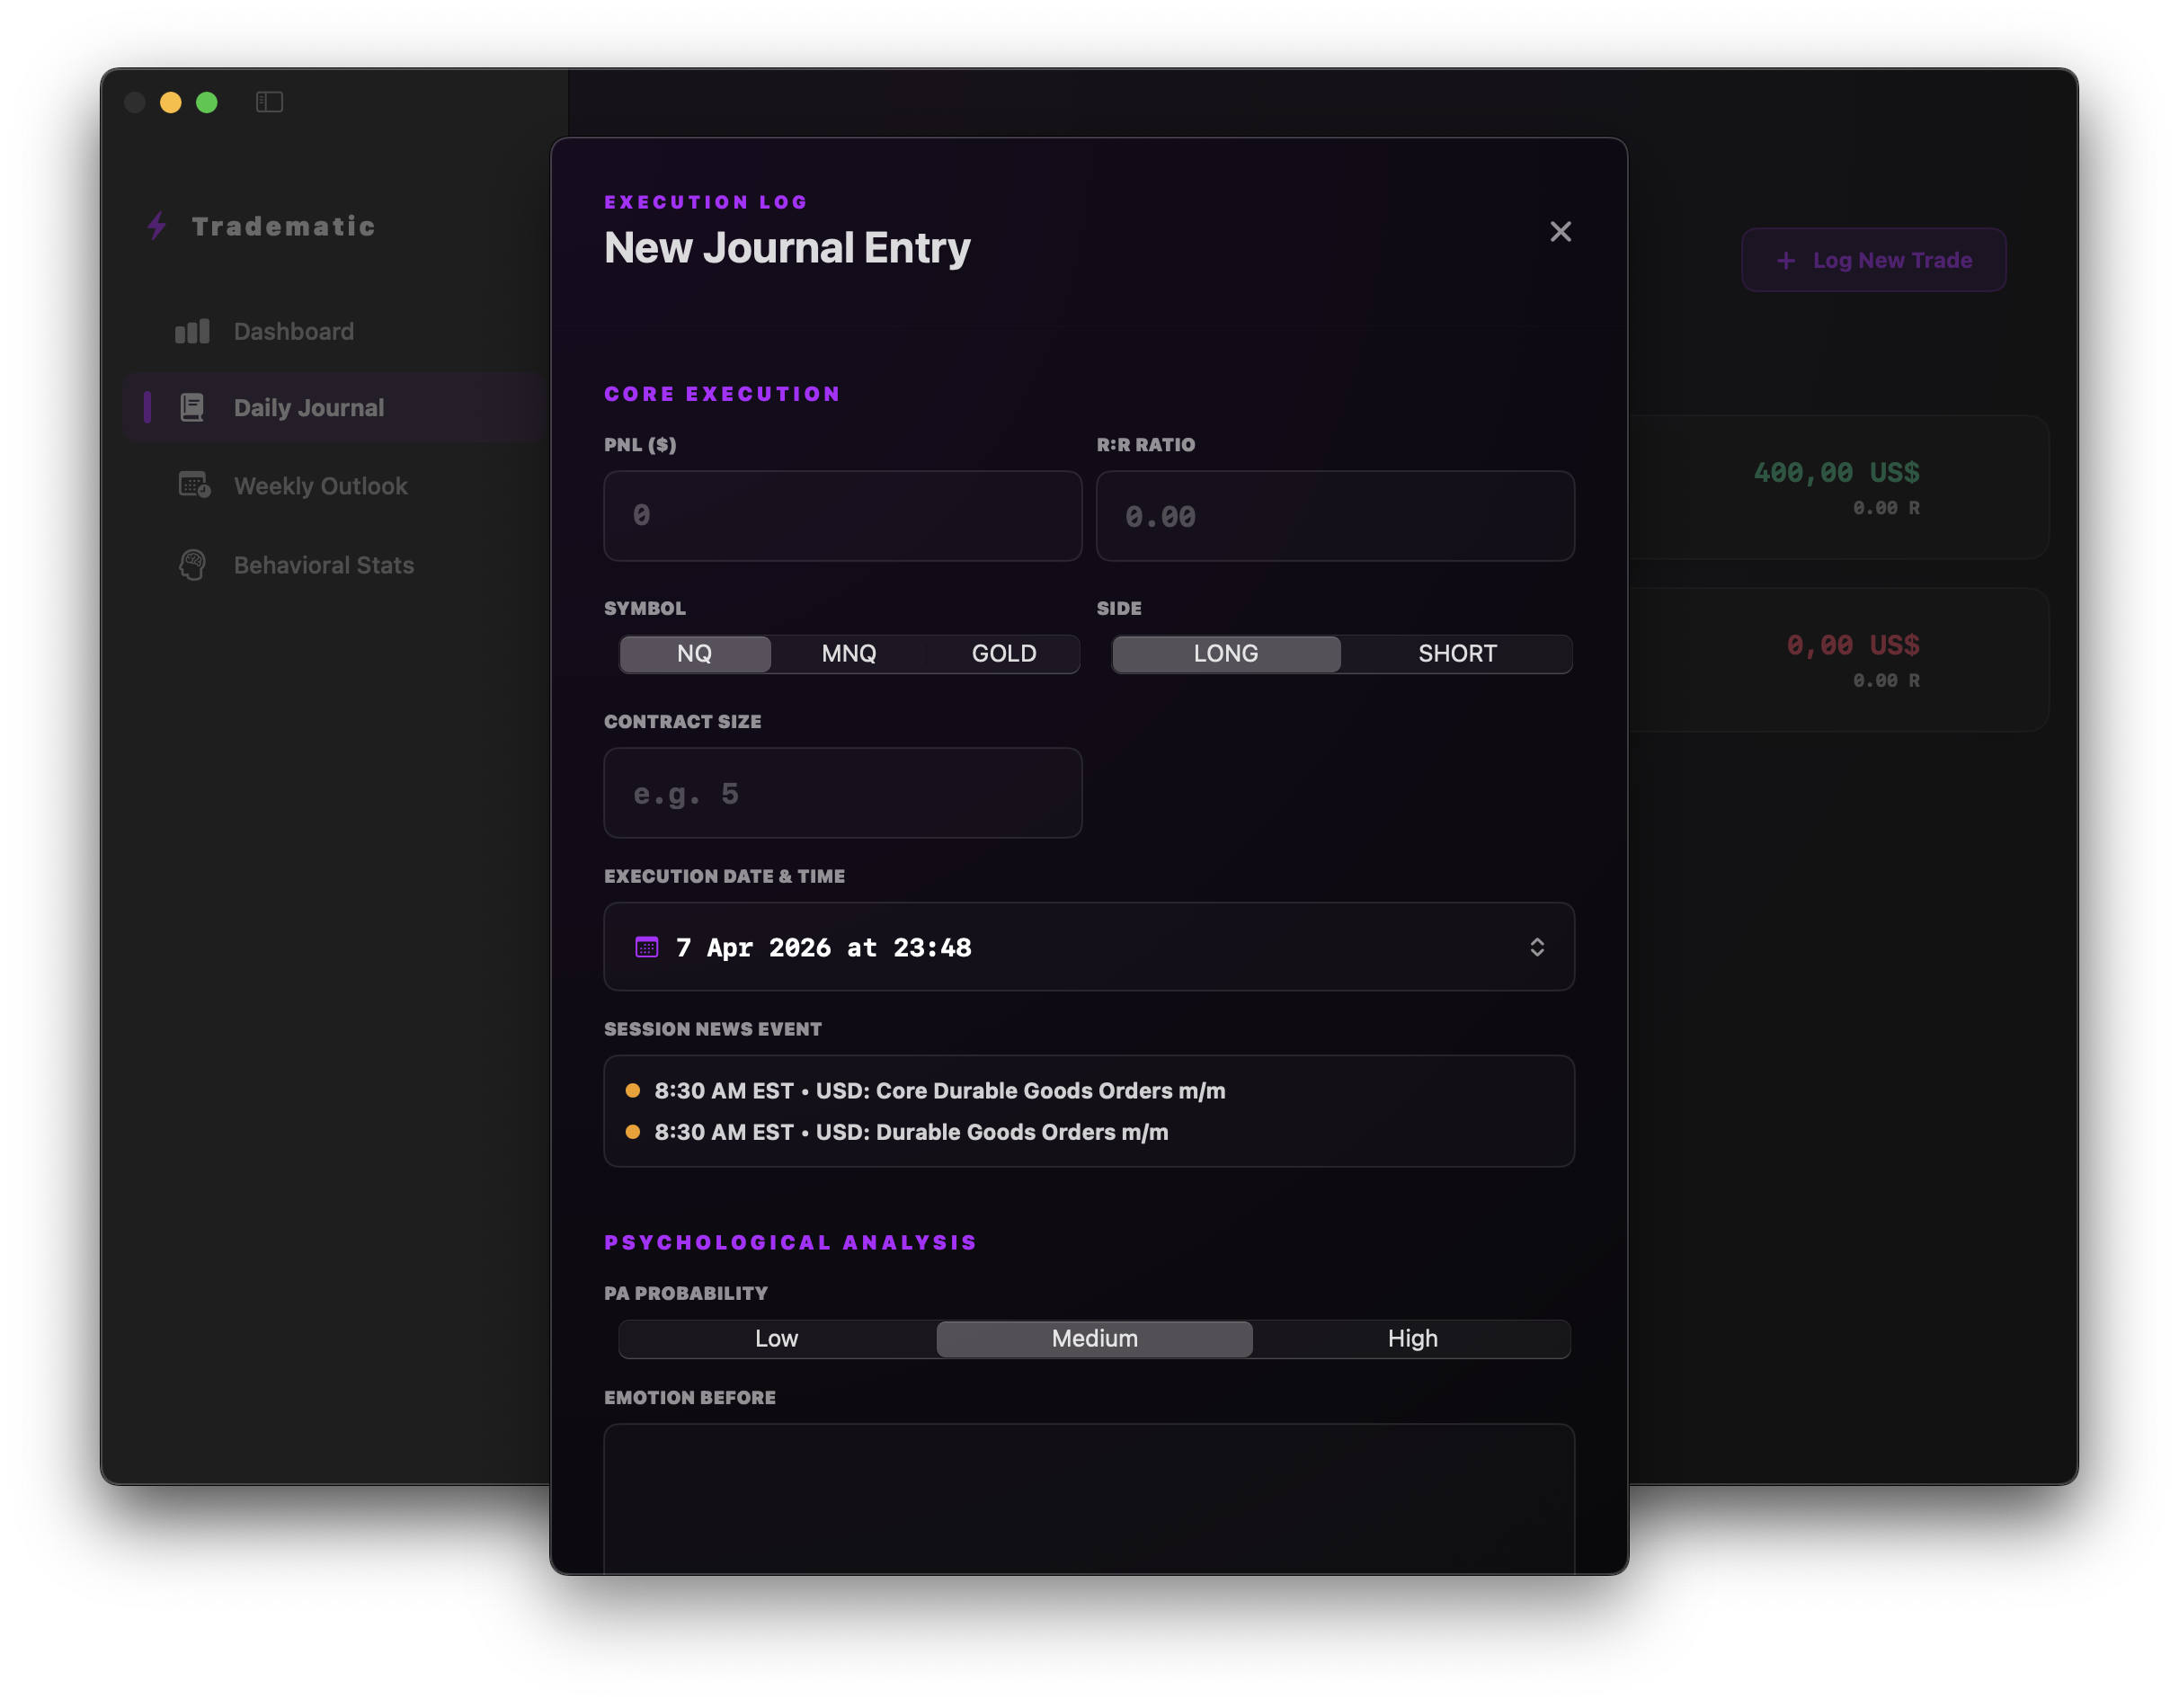Open Weekly Outlook from the sidebar

pos(320,486)
